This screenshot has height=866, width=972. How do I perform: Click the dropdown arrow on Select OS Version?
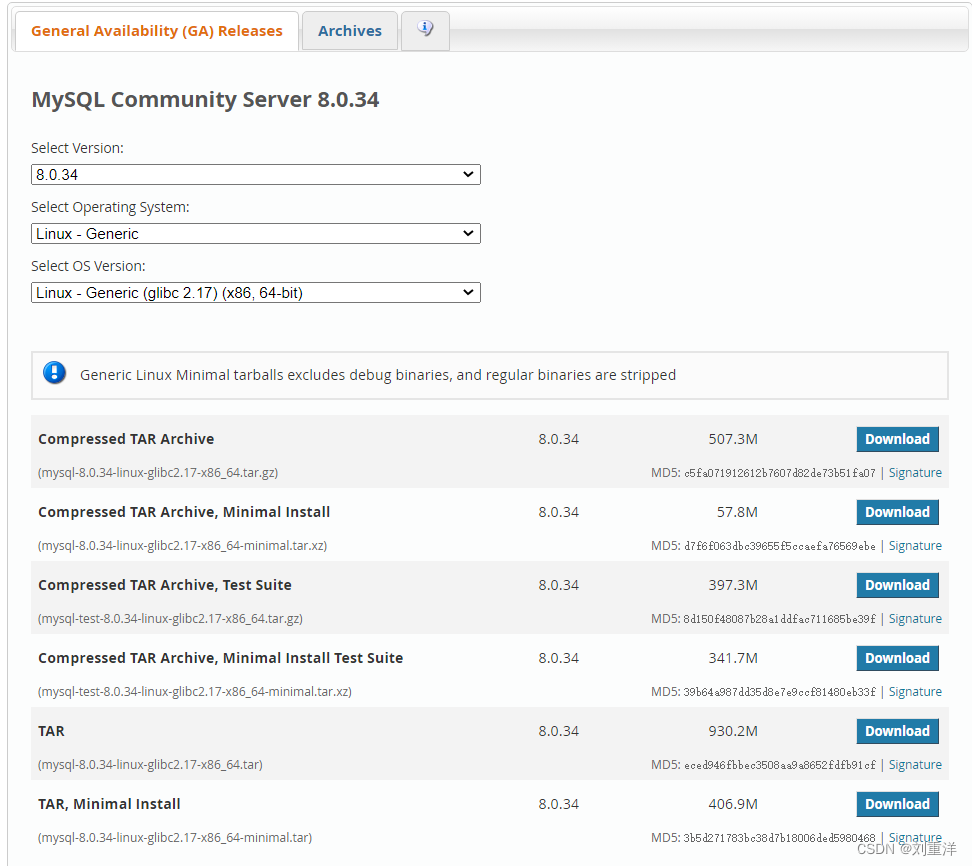467,292
